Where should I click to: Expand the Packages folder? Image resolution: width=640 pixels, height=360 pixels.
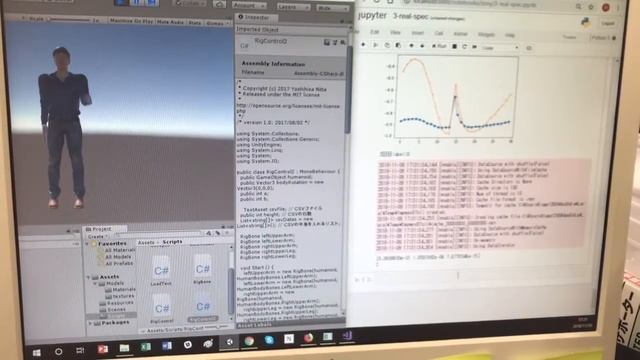tap(90, 323)
